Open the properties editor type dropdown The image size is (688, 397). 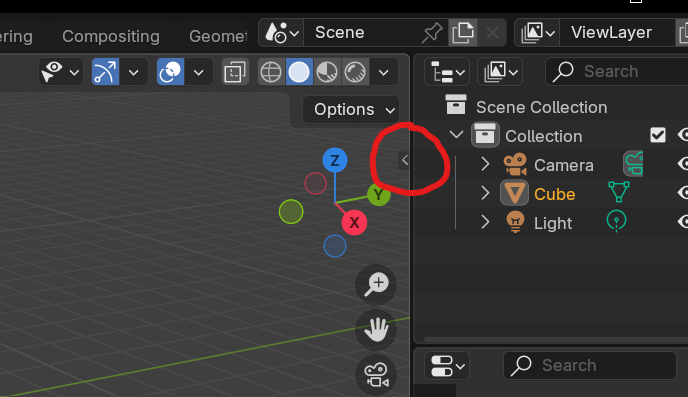coord(447,366)
